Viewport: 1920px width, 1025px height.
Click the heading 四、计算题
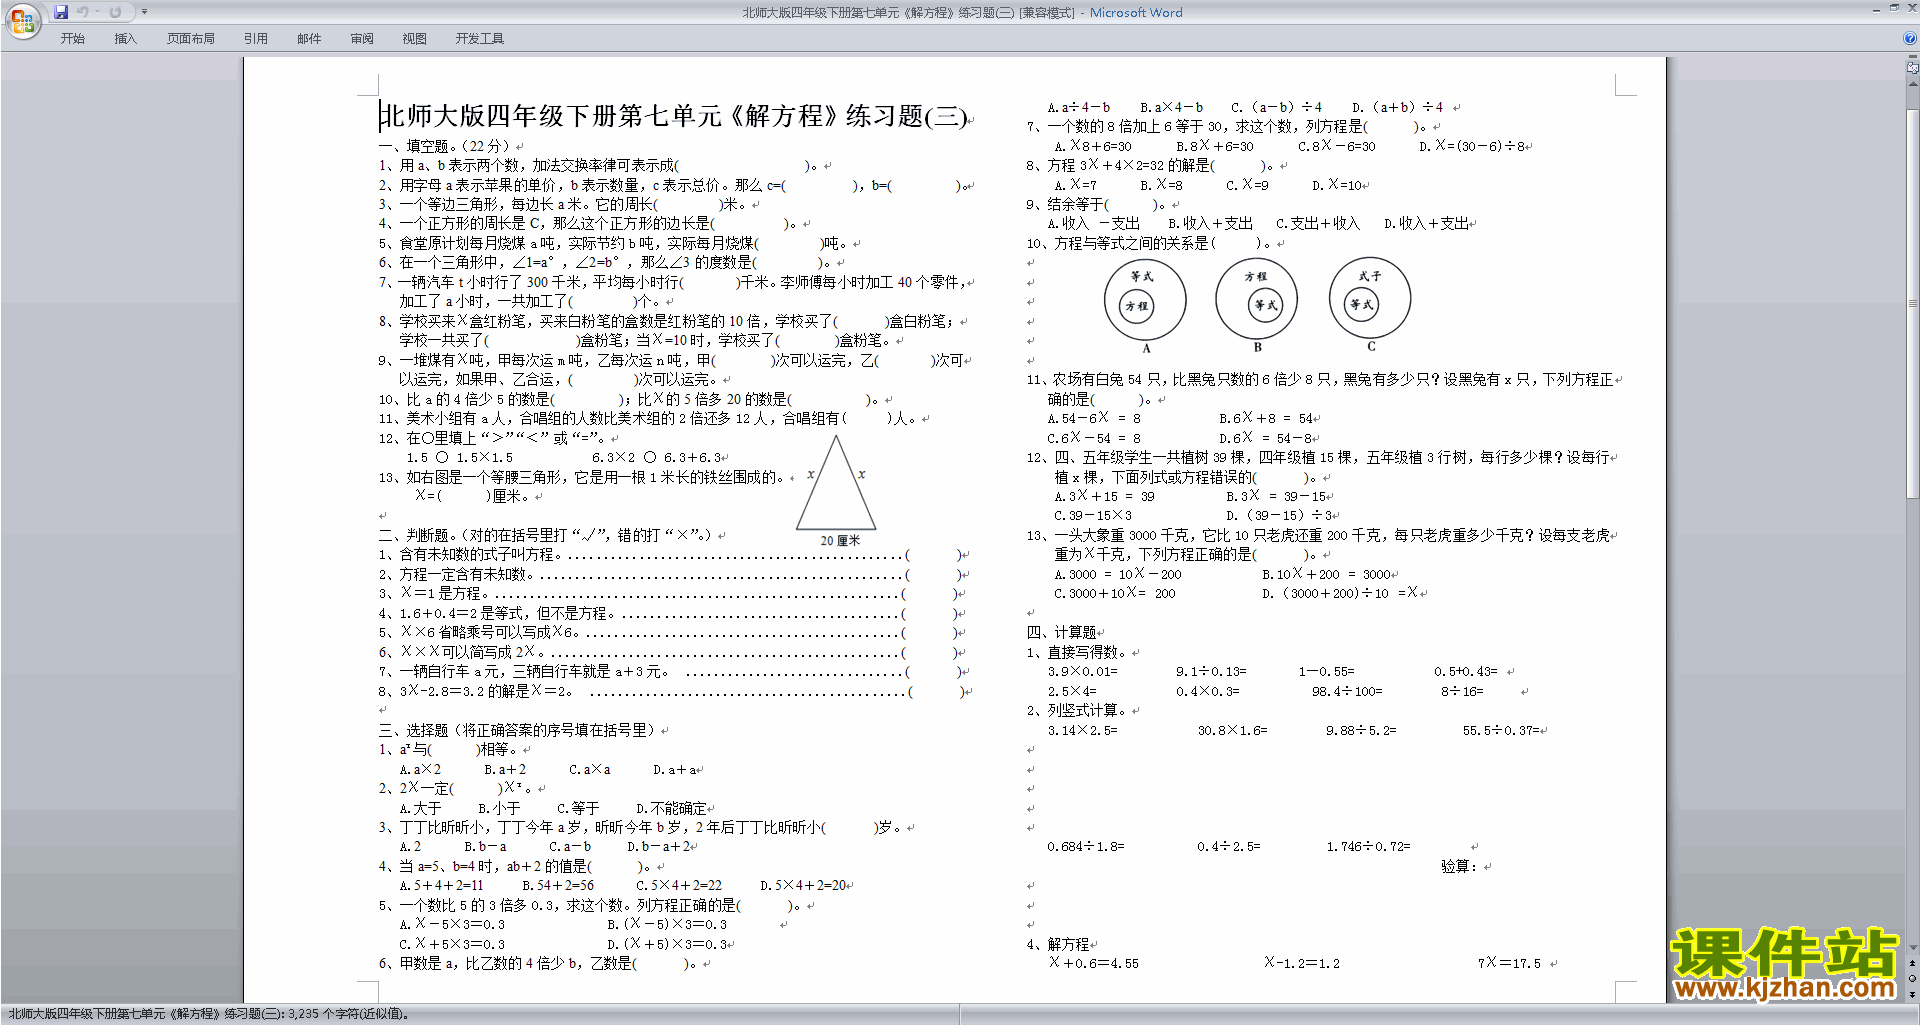point(1061,632)
